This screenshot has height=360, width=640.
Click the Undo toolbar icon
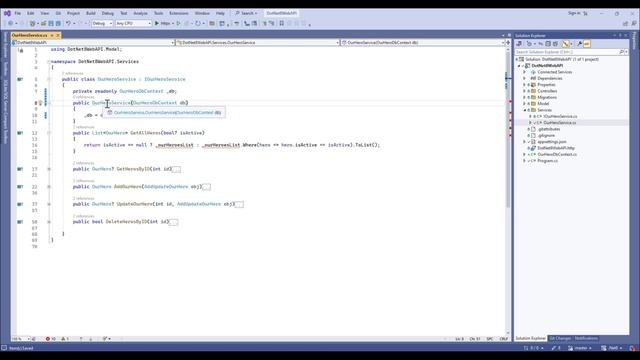68,24
